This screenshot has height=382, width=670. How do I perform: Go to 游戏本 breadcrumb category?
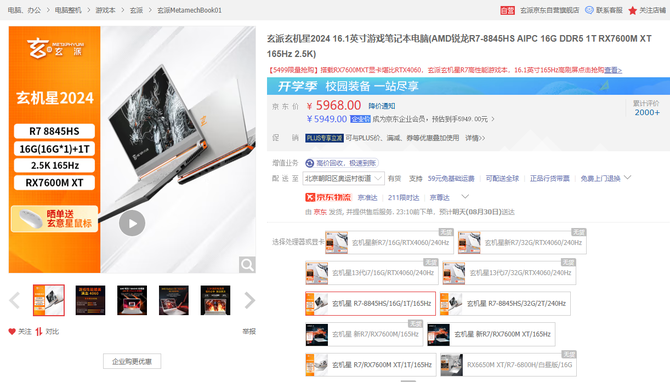[x=105, y=10]
